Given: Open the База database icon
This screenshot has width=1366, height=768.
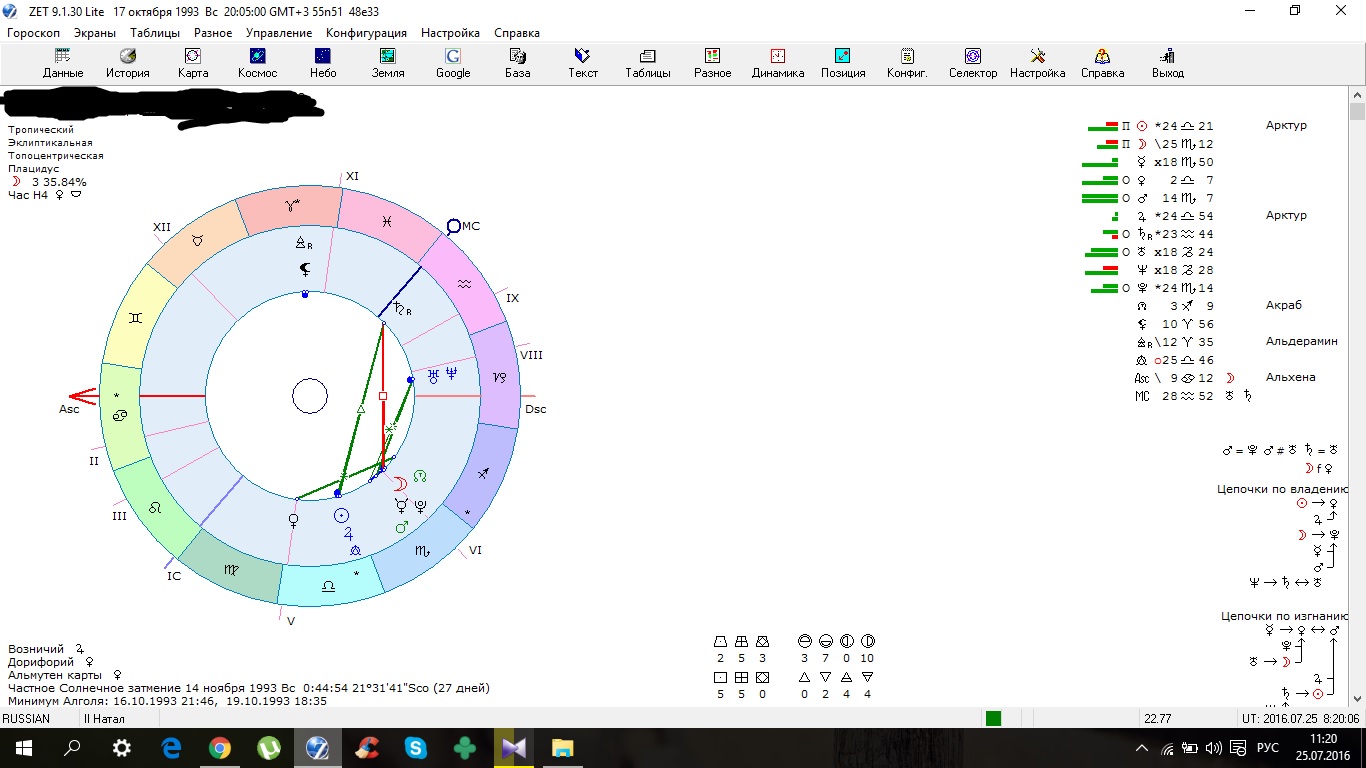Looking at the screenshot, I should coord(517,63).
